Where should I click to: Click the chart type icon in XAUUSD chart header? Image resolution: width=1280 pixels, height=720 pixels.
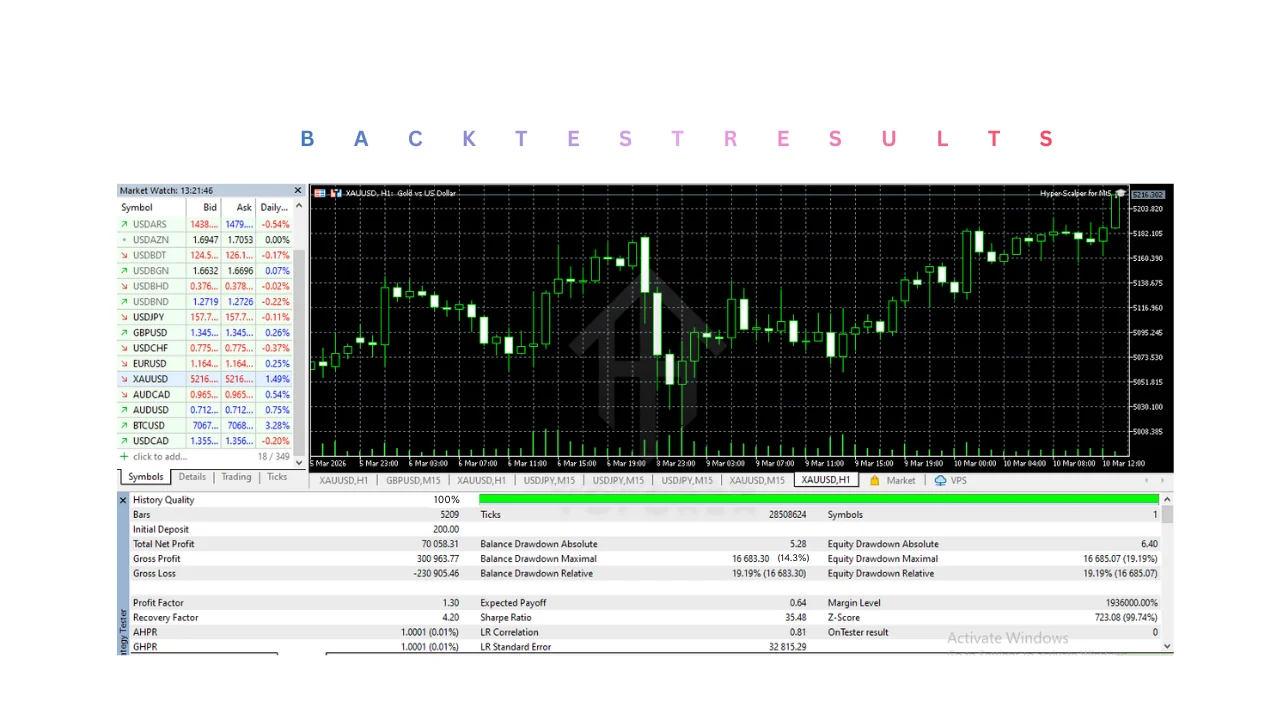[336, 193]
